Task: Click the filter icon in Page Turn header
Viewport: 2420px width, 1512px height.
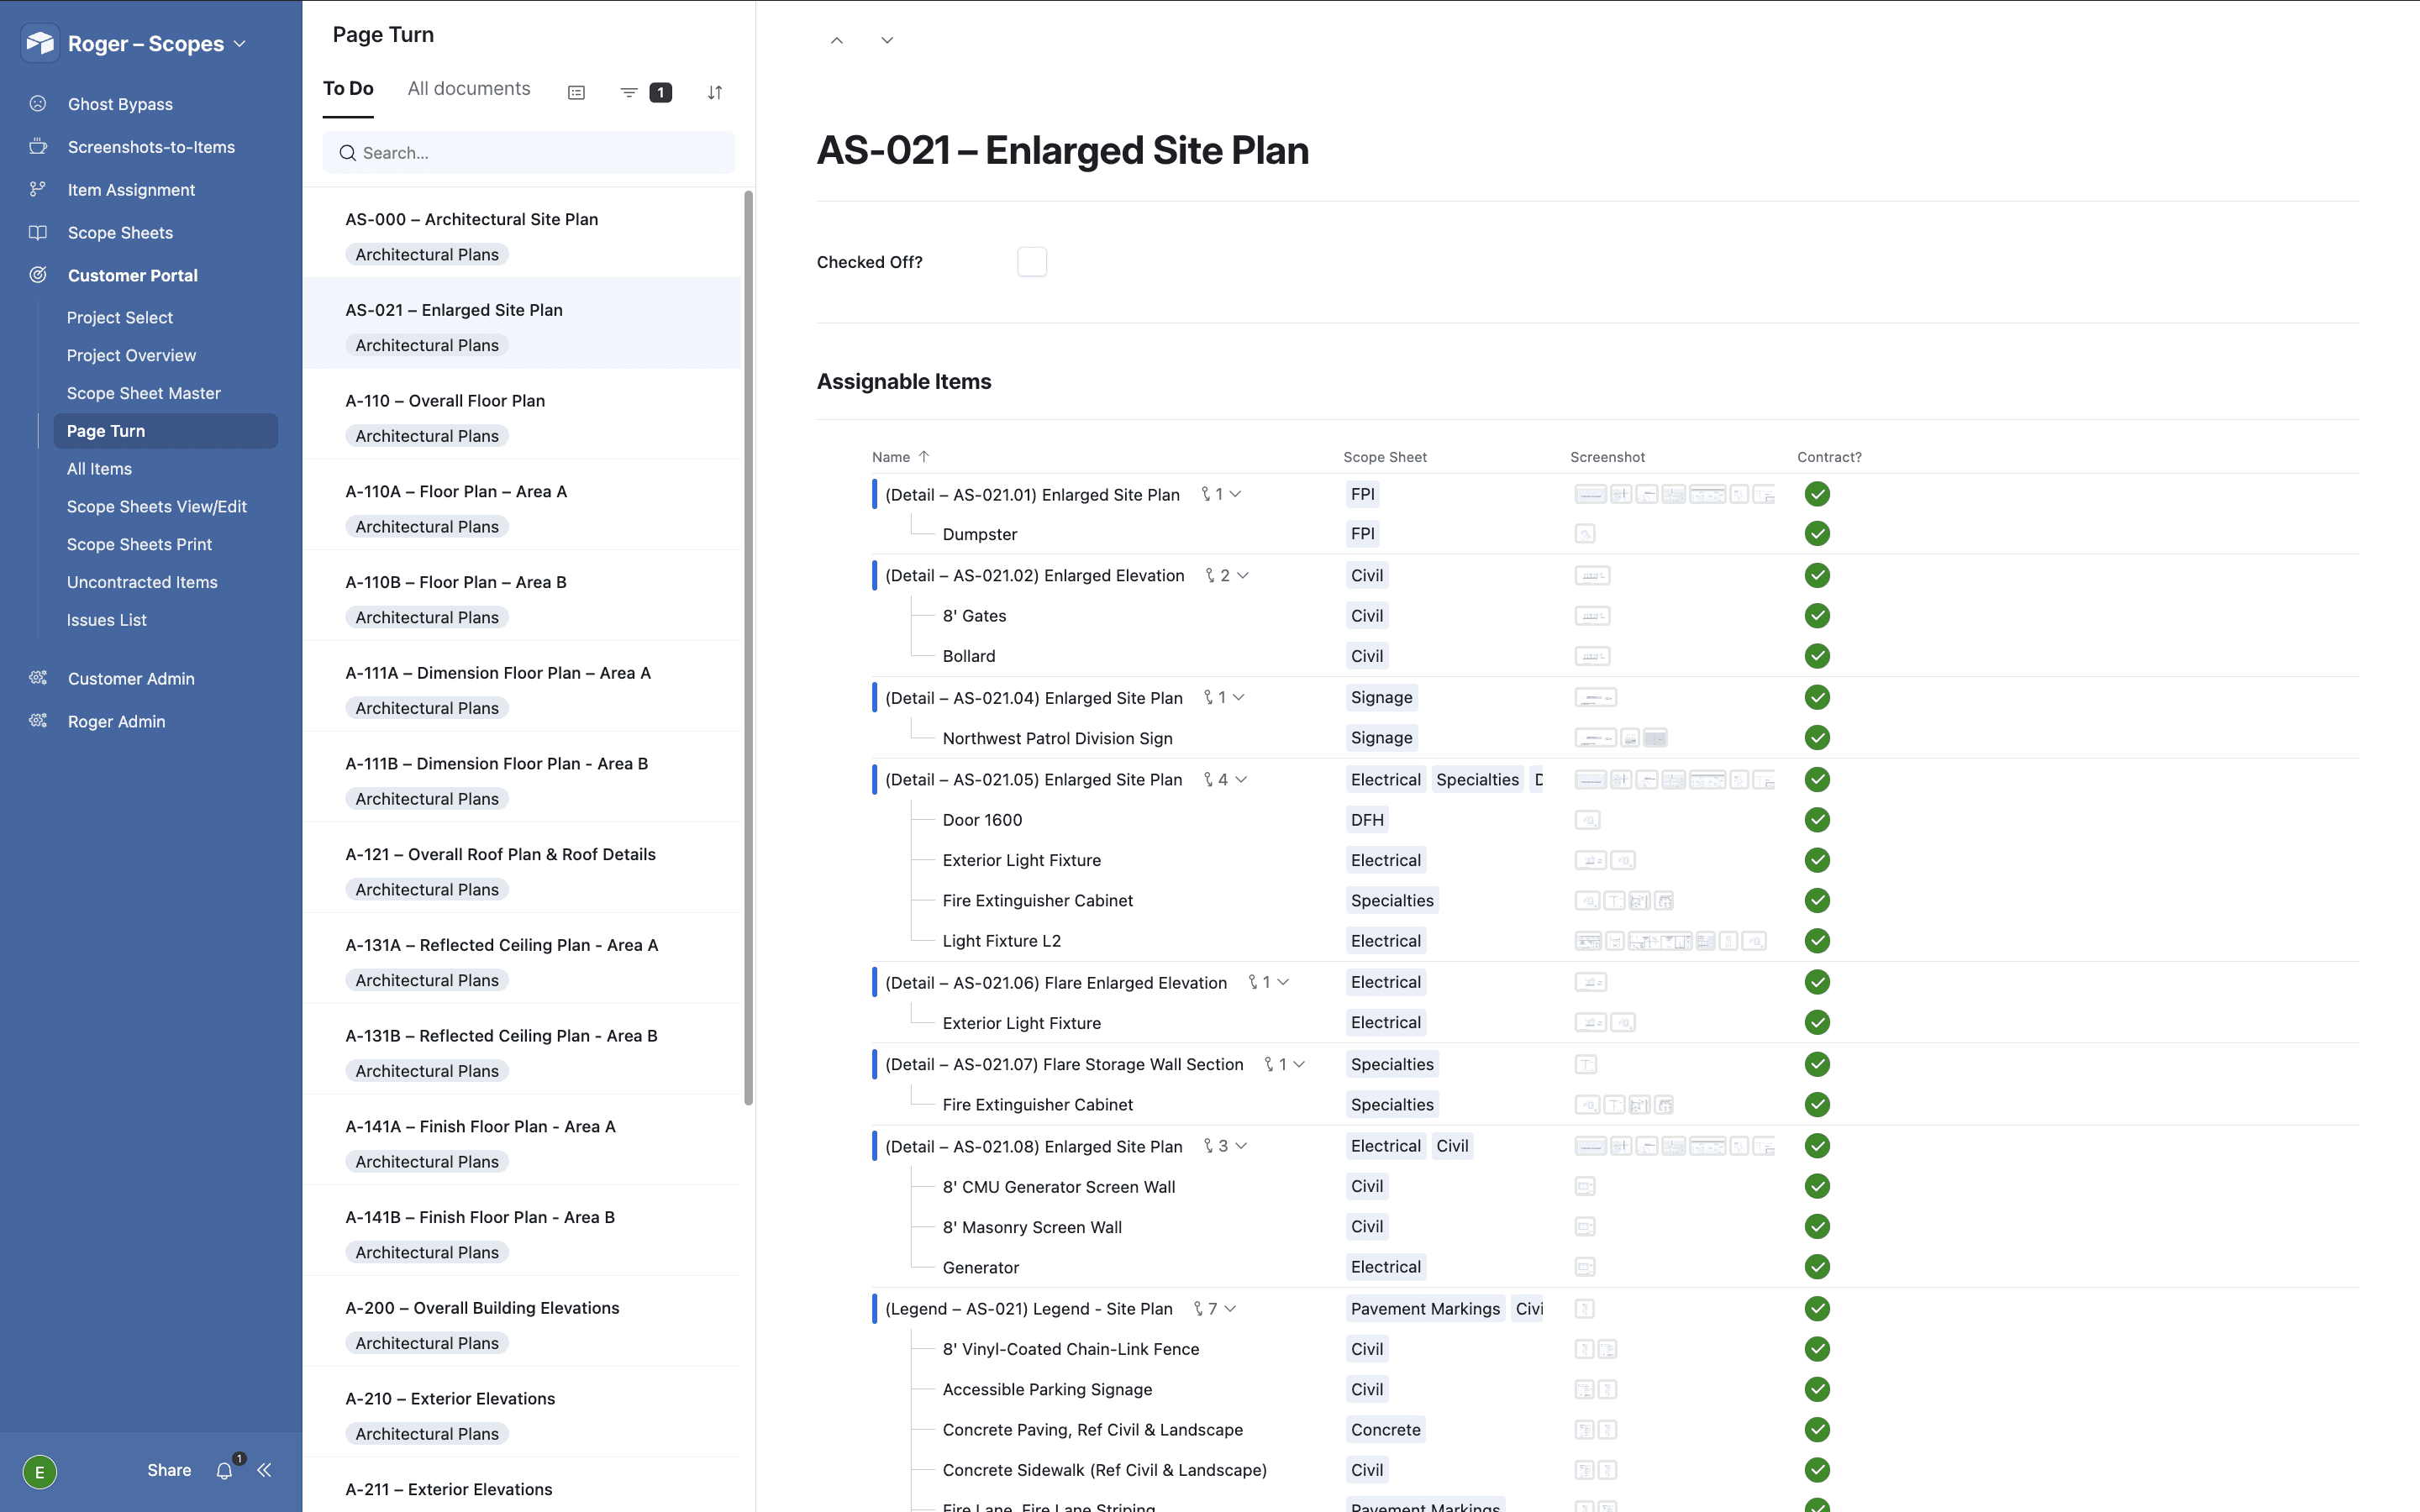Action: (629, 92)
